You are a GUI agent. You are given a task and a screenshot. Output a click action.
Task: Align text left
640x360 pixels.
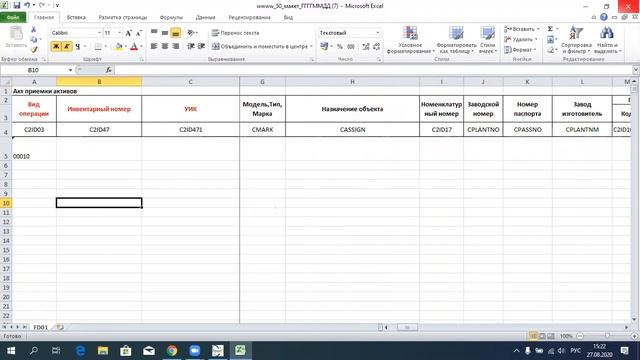click(x=154, y=47)
